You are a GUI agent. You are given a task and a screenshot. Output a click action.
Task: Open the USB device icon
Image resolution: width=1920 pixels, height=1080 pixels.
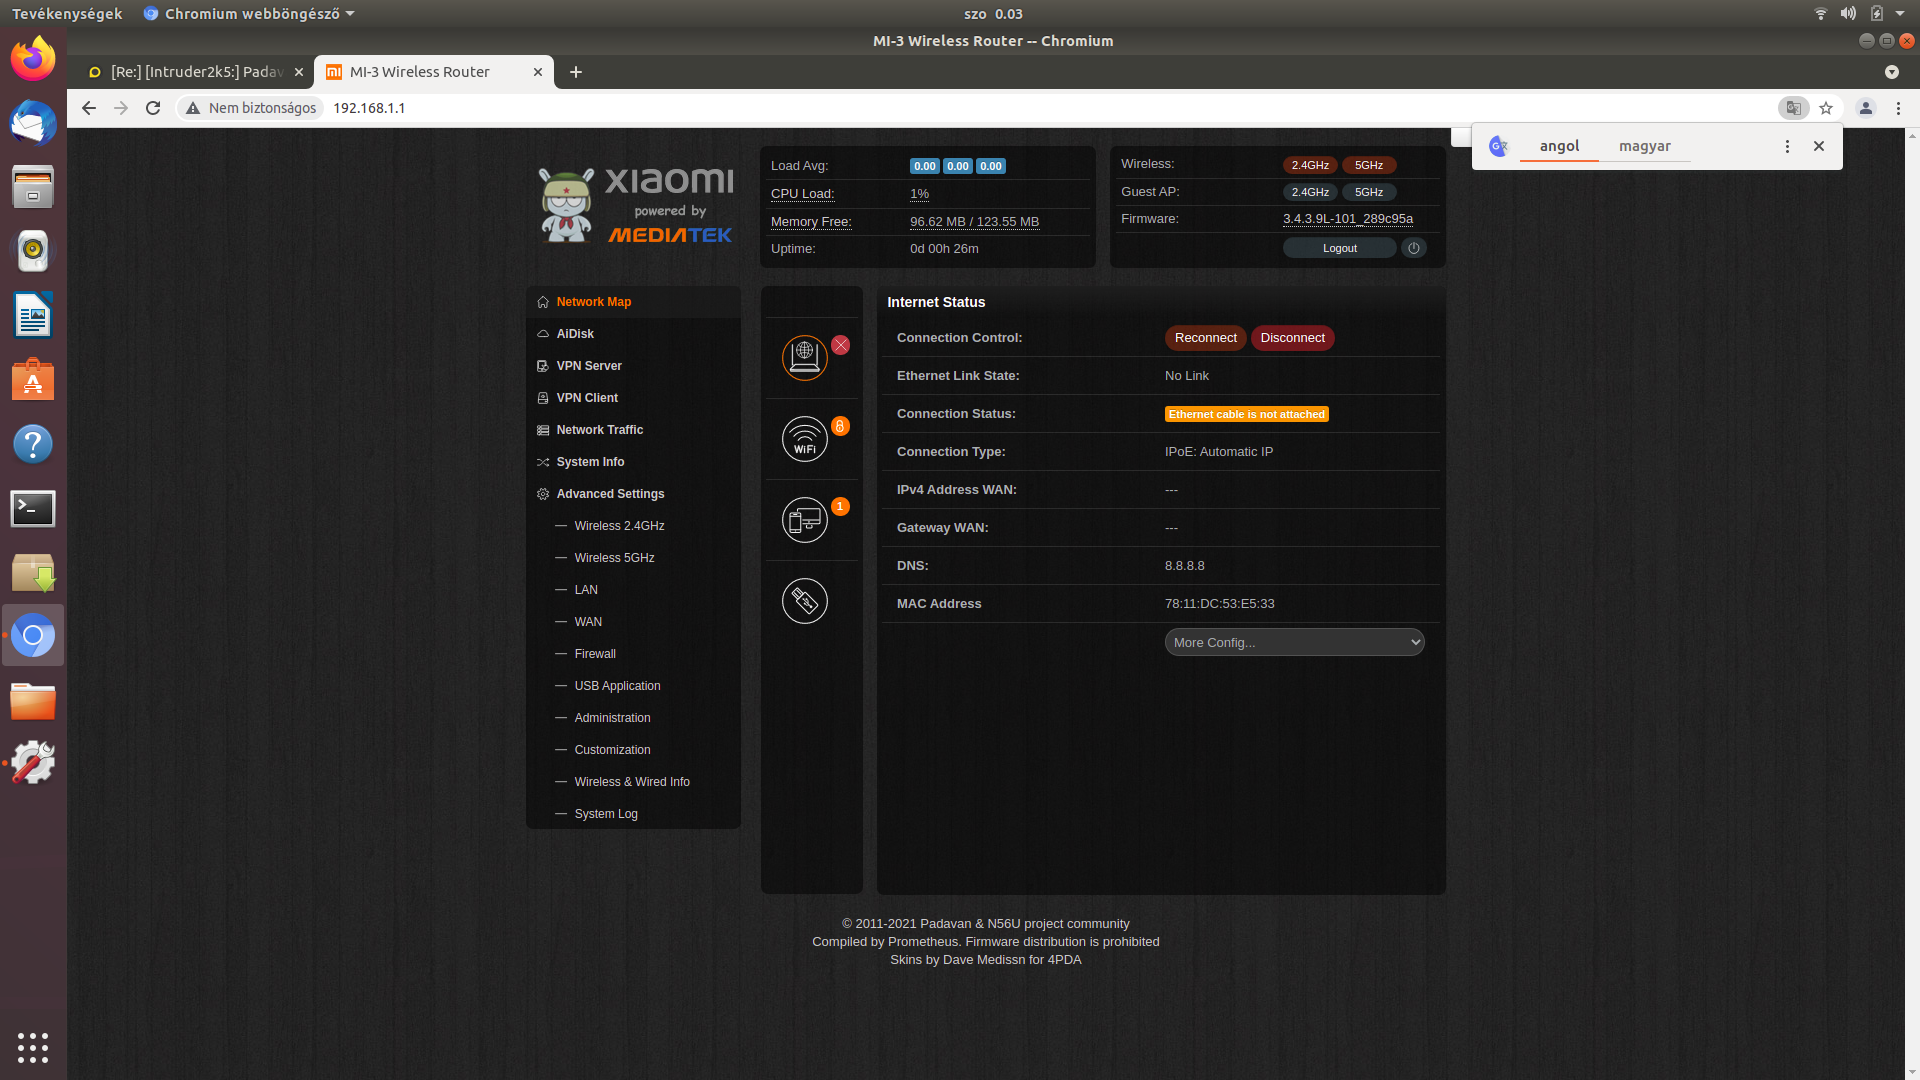point(805,601)
